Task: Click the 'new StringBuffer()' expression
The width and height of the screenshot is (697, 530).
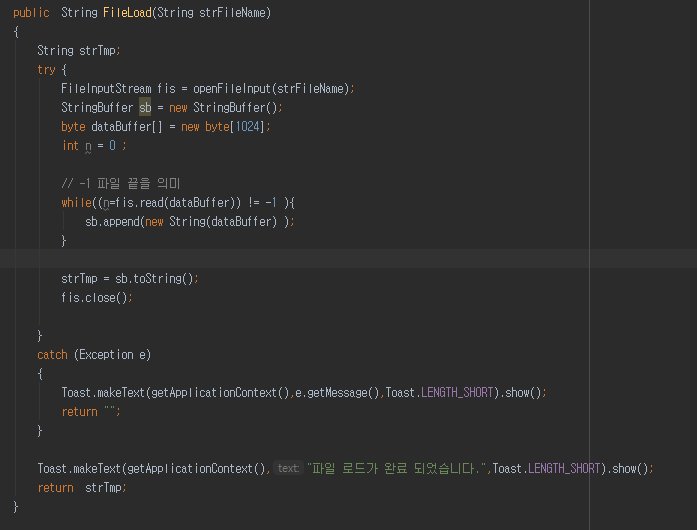Action: (223, 108)
